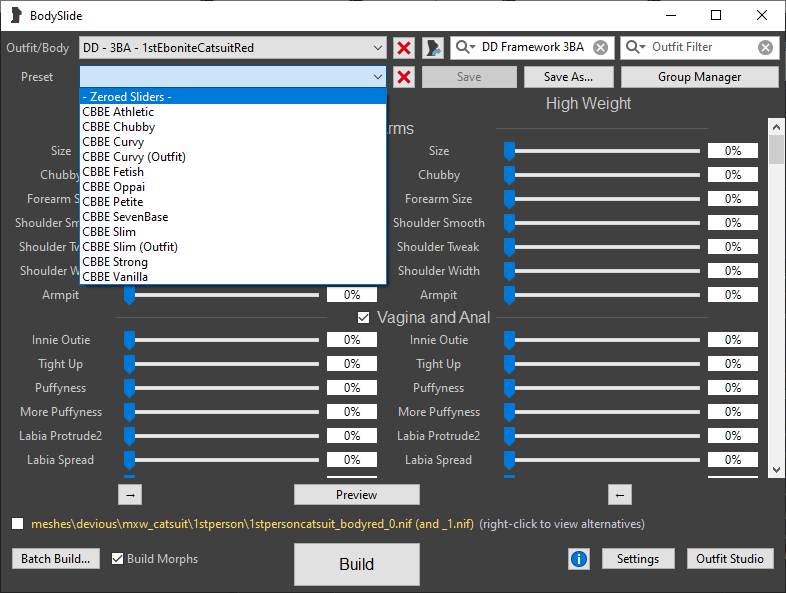Image resolution: width=786 pixels, height=593 pixels.
Task: Copy high weight to low with left arrow
Action: coord(620,495)
